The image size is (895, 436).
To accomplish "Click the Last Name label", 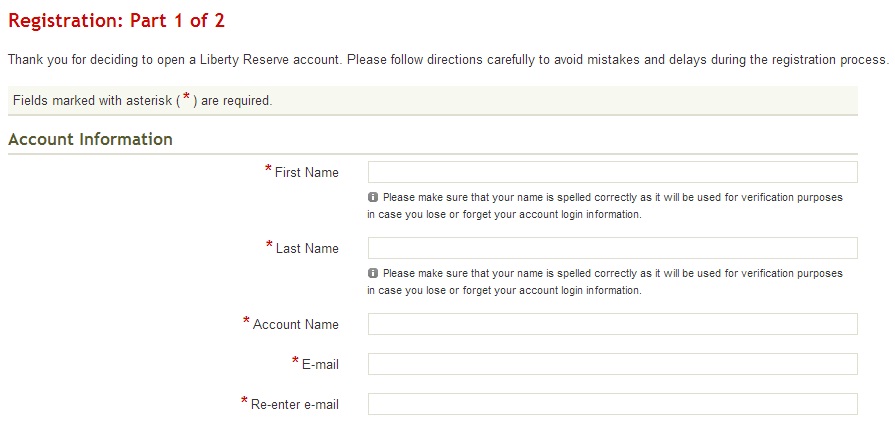I will pyautogui.click(x=308, y=249).
